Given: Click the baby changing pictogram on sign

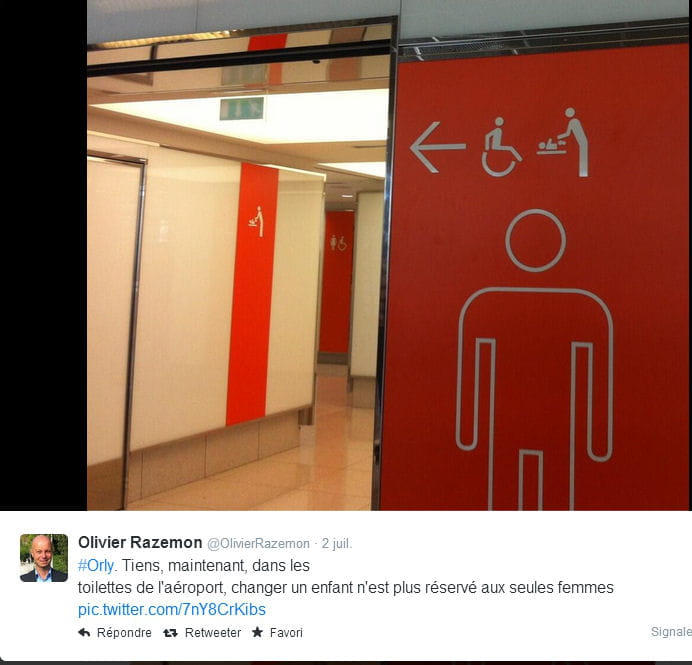Looking at the screenshot, I should [563, 142].
